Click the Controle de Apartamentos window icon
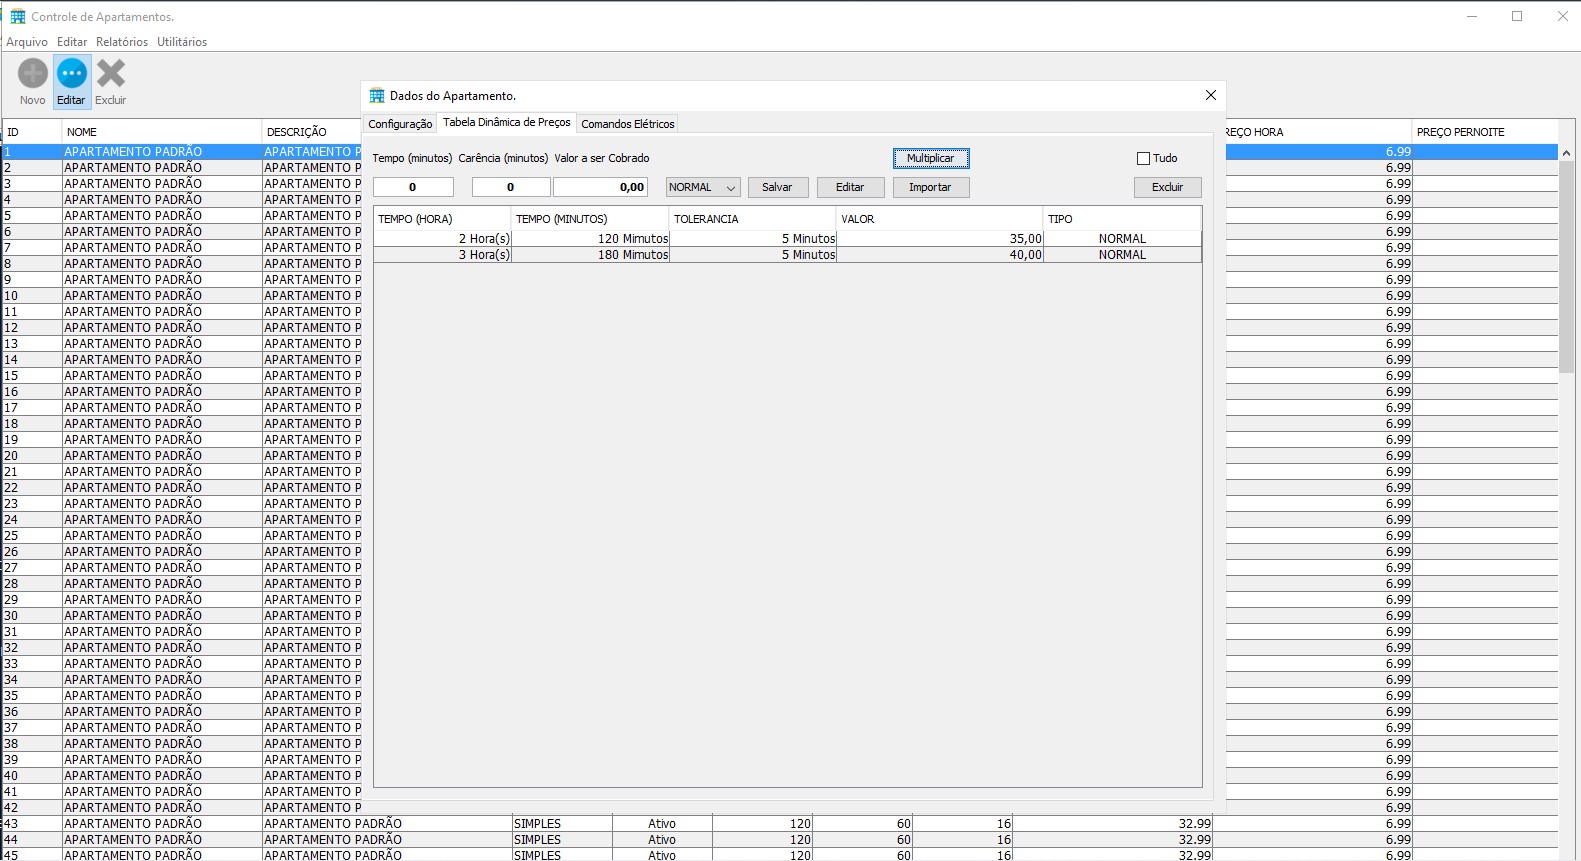The width and height of the screenshot is (1581, 861). click(18, 17)
